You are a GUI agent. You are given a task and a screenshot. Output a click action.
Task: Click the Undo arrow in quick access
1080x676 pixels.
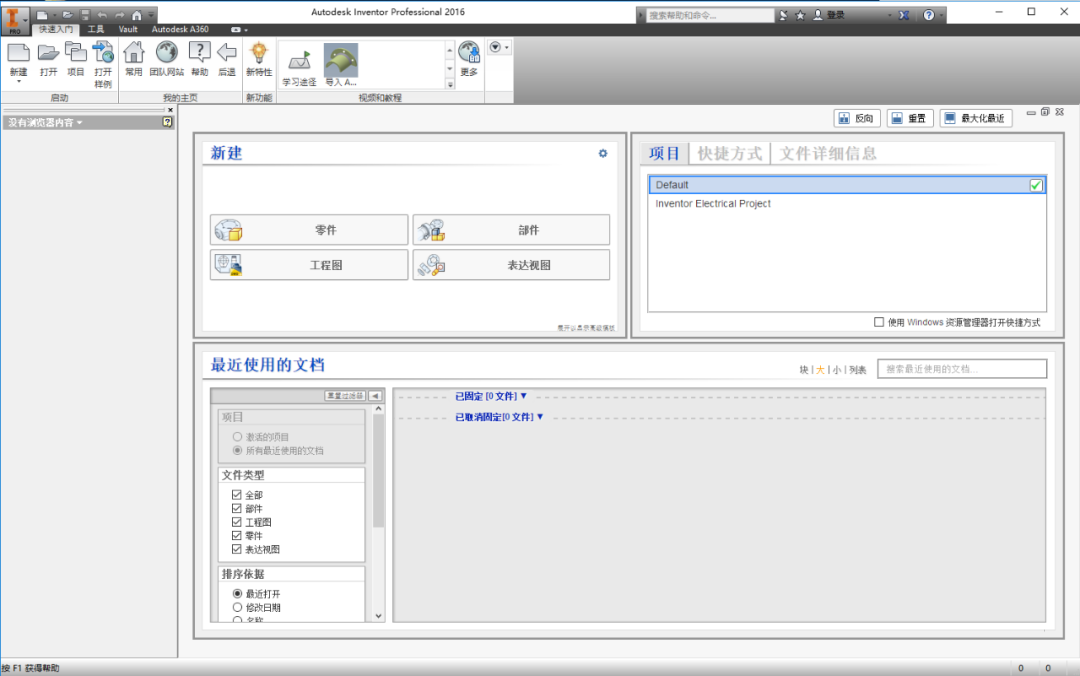coord(102,14)
